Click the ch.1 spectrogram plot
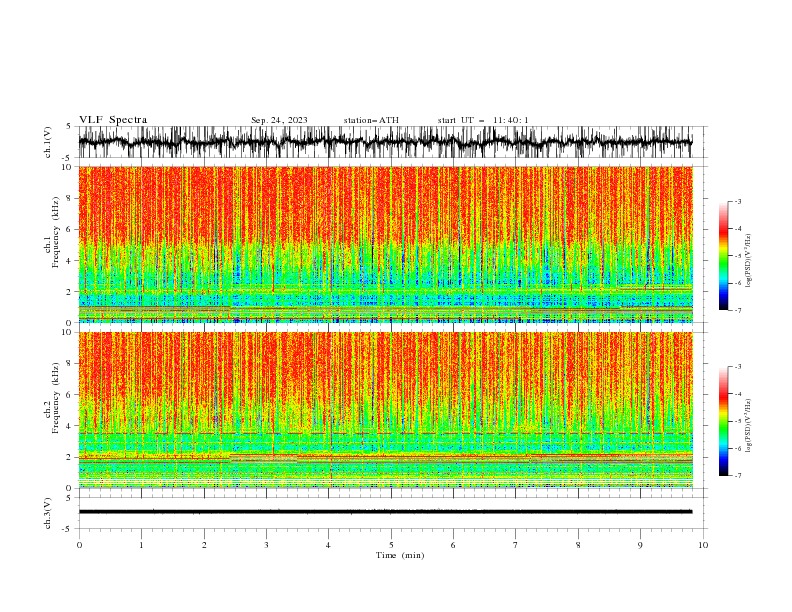 tap(385, 244)
